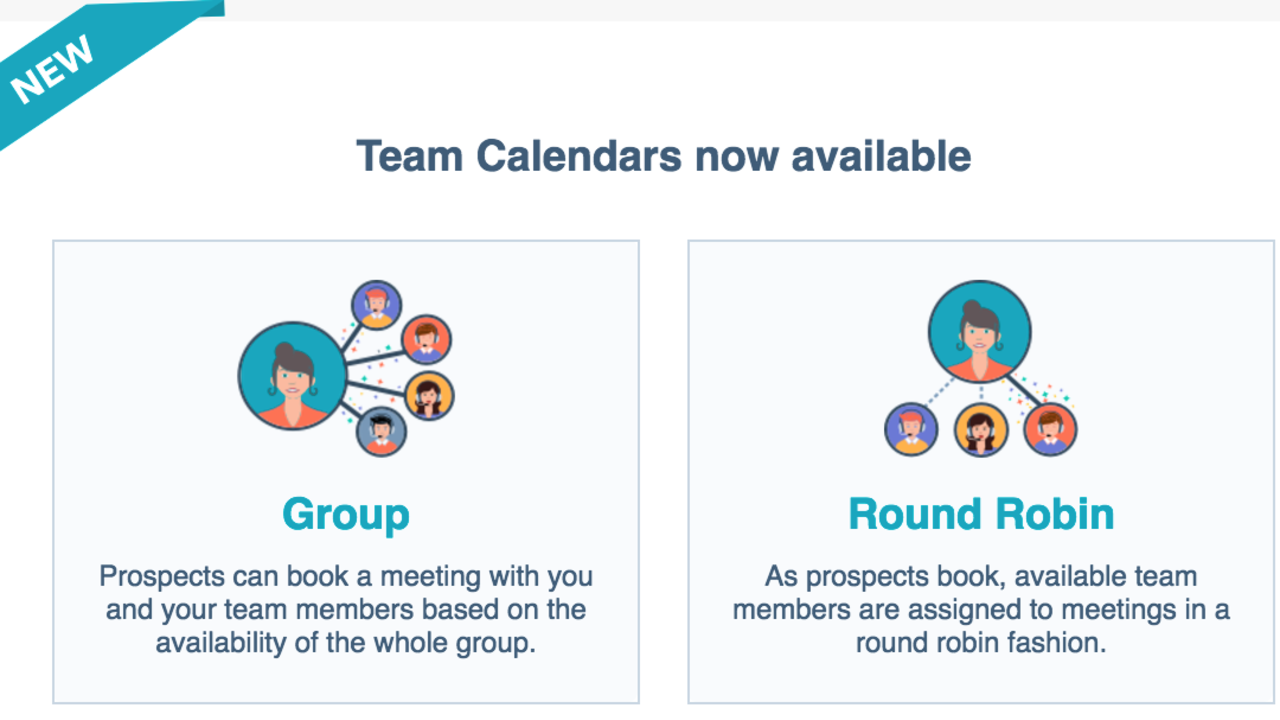Select orange-circled avatar in Group illustration

click(427, 340)
